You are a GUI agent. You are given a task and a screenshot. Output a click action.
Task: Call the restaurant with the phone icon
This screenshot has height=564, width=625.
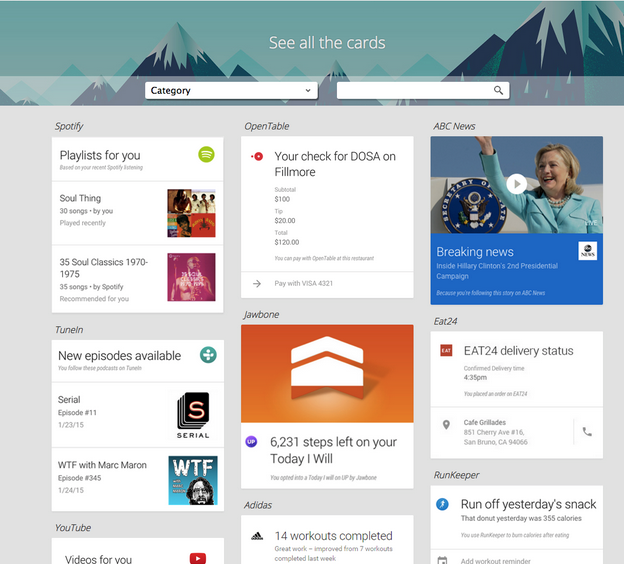(x=587, y=431)
